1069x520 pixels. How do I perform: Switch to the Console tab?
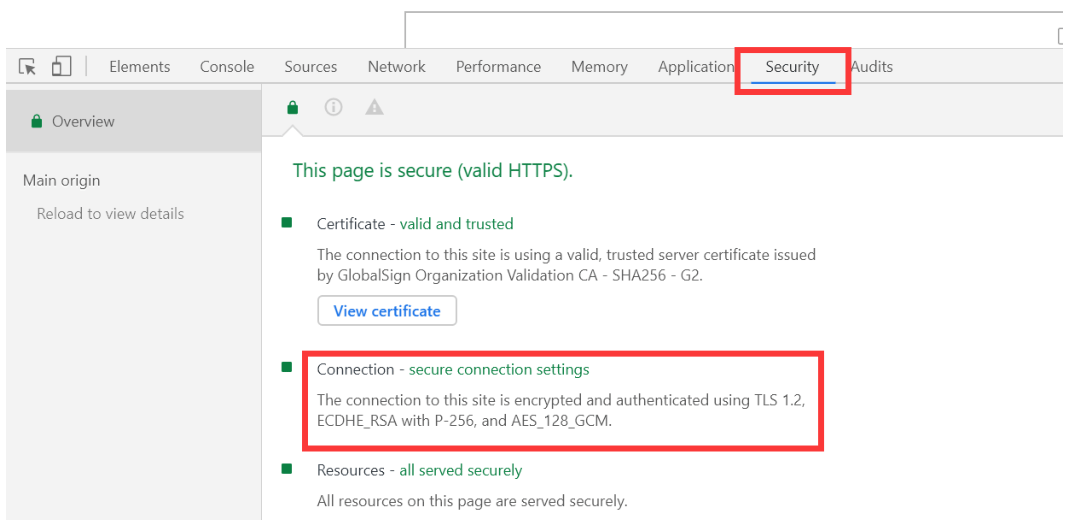227,67
